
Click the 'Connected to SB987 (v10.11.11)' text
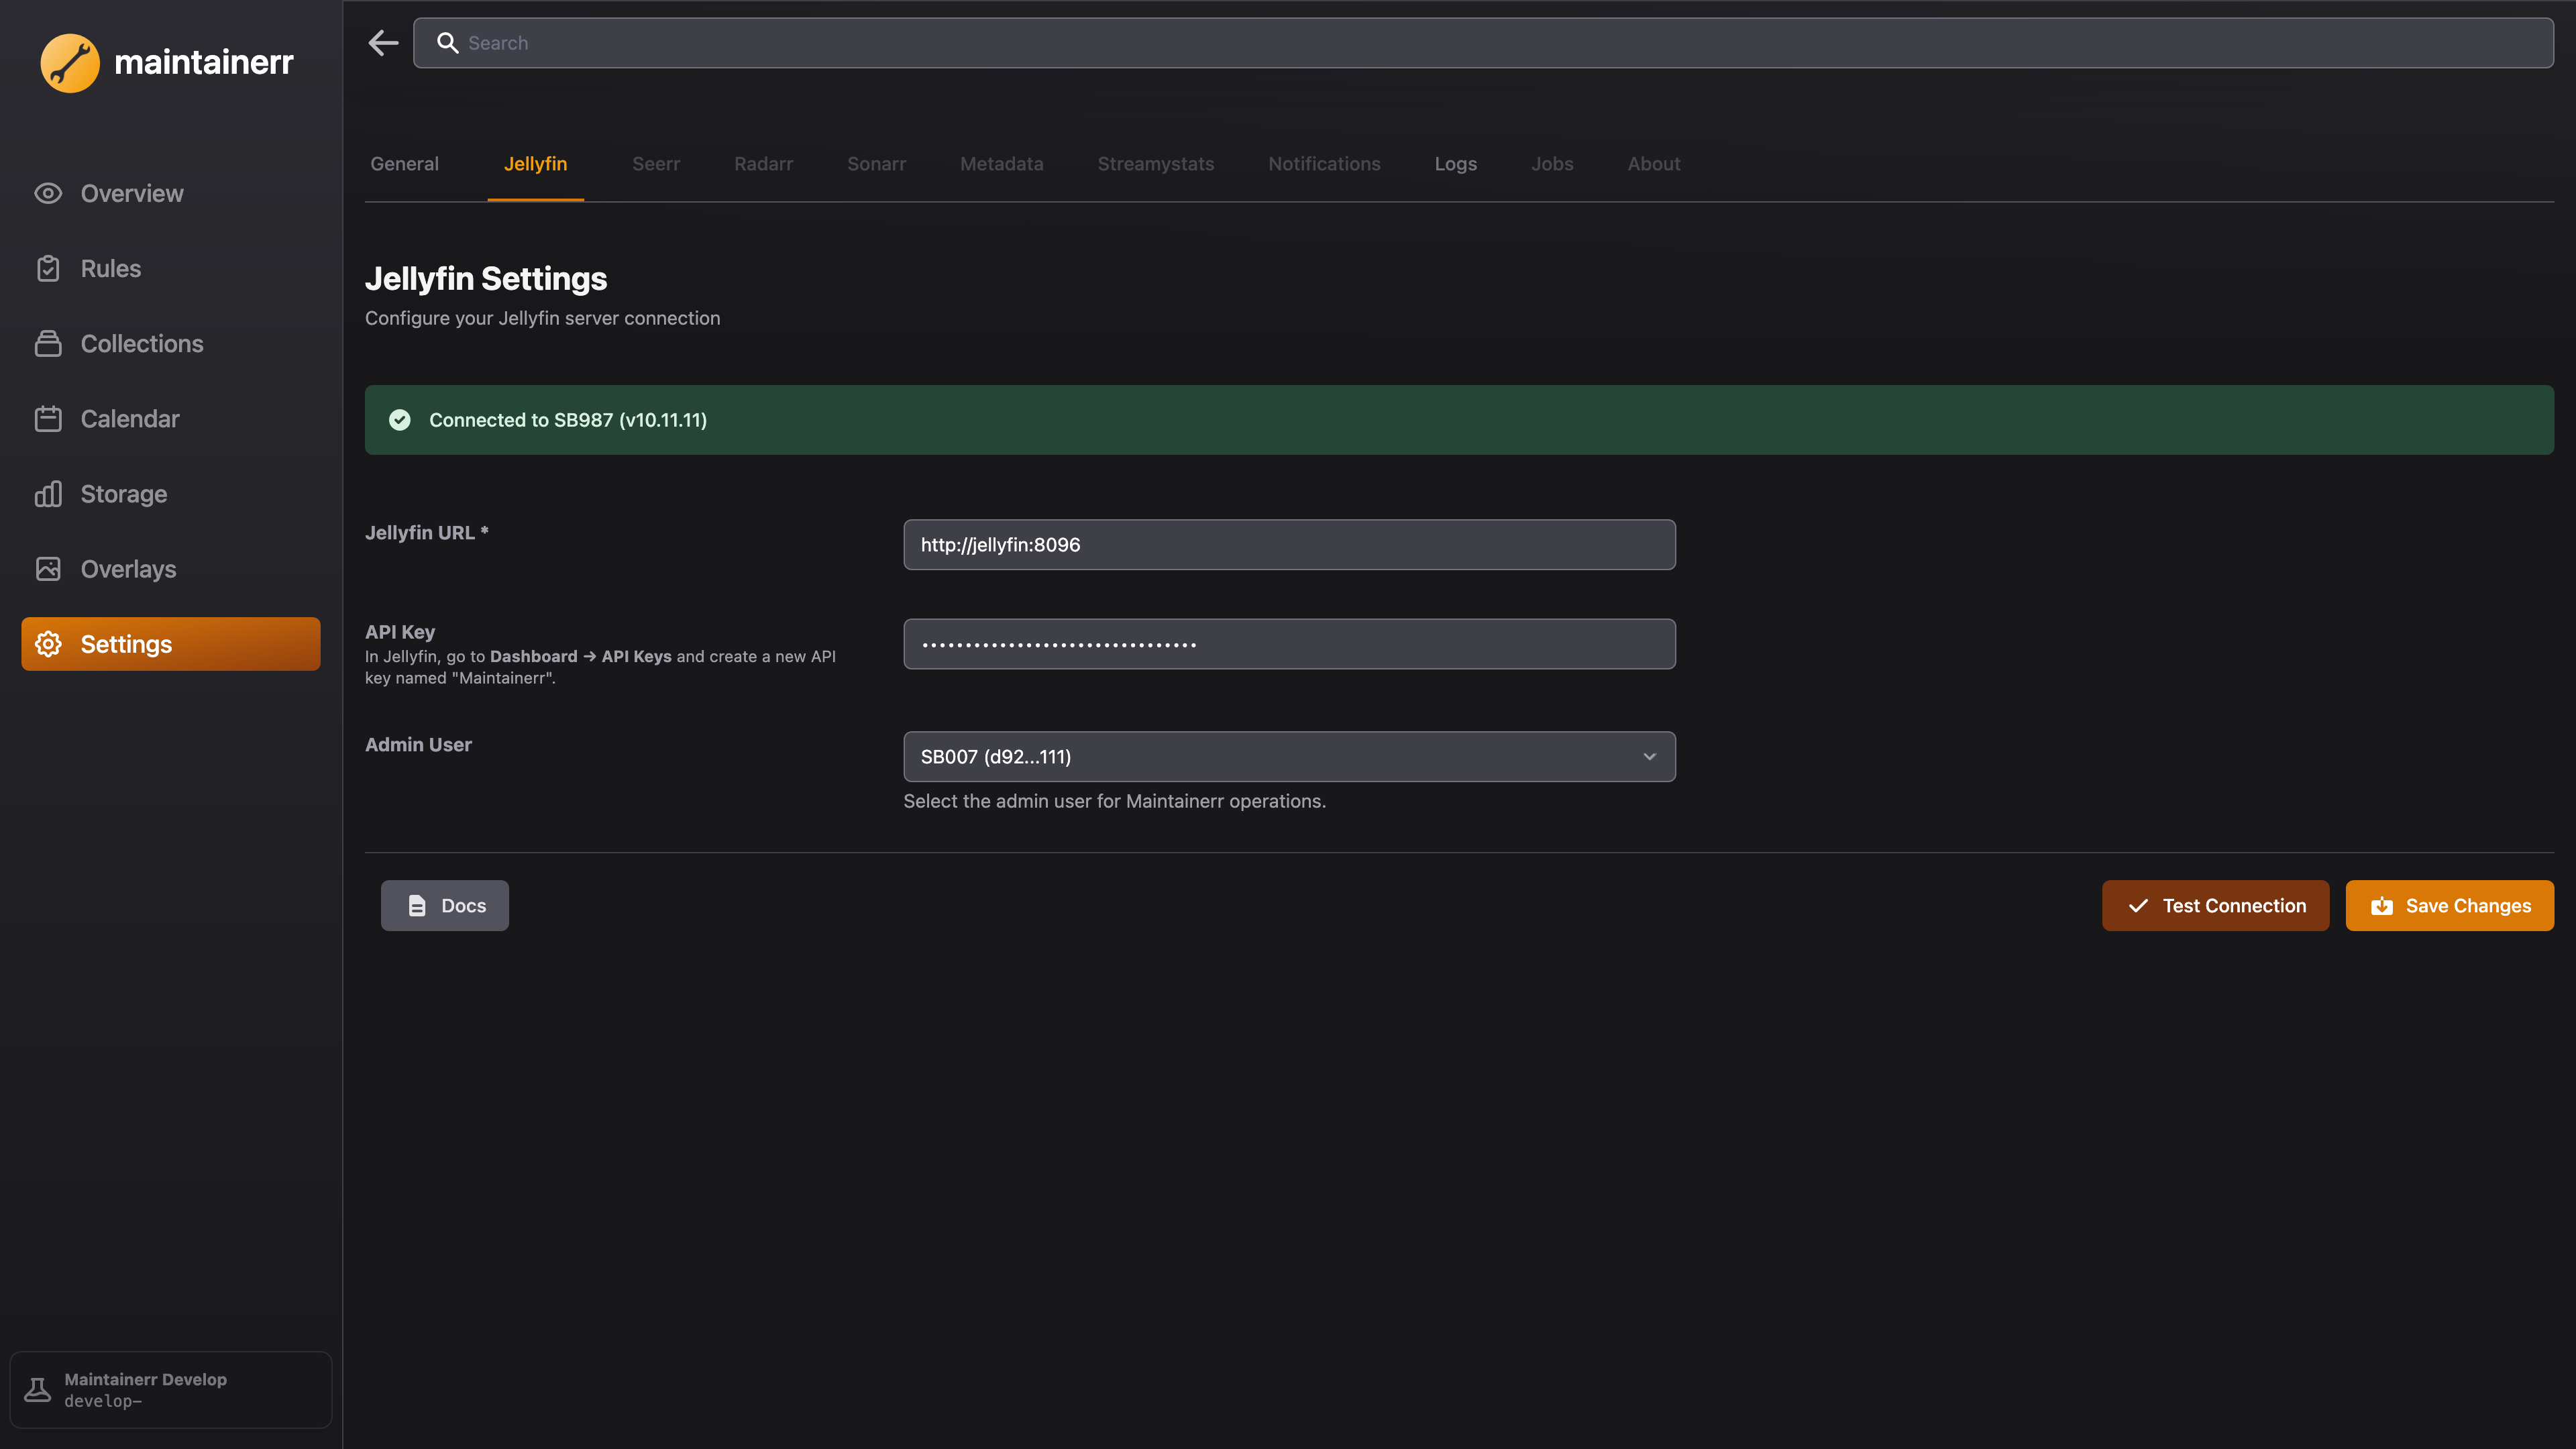point(568,420)
